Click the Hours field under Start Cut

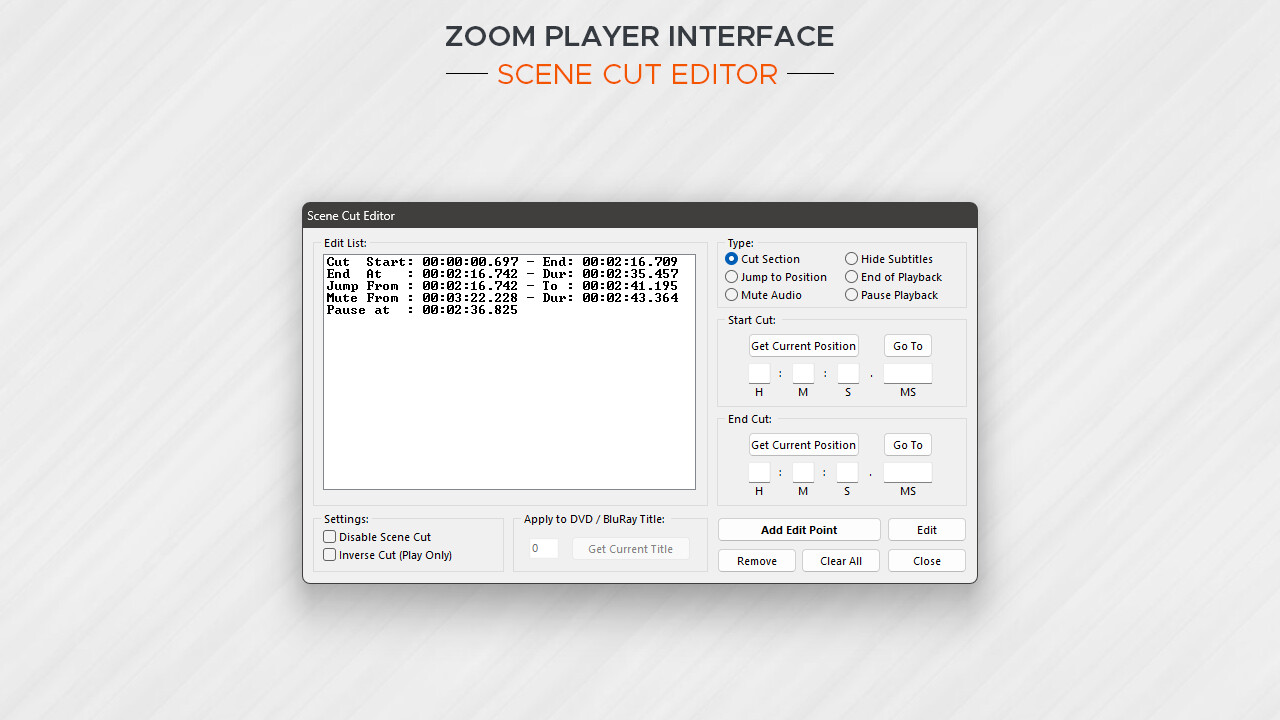759,372
